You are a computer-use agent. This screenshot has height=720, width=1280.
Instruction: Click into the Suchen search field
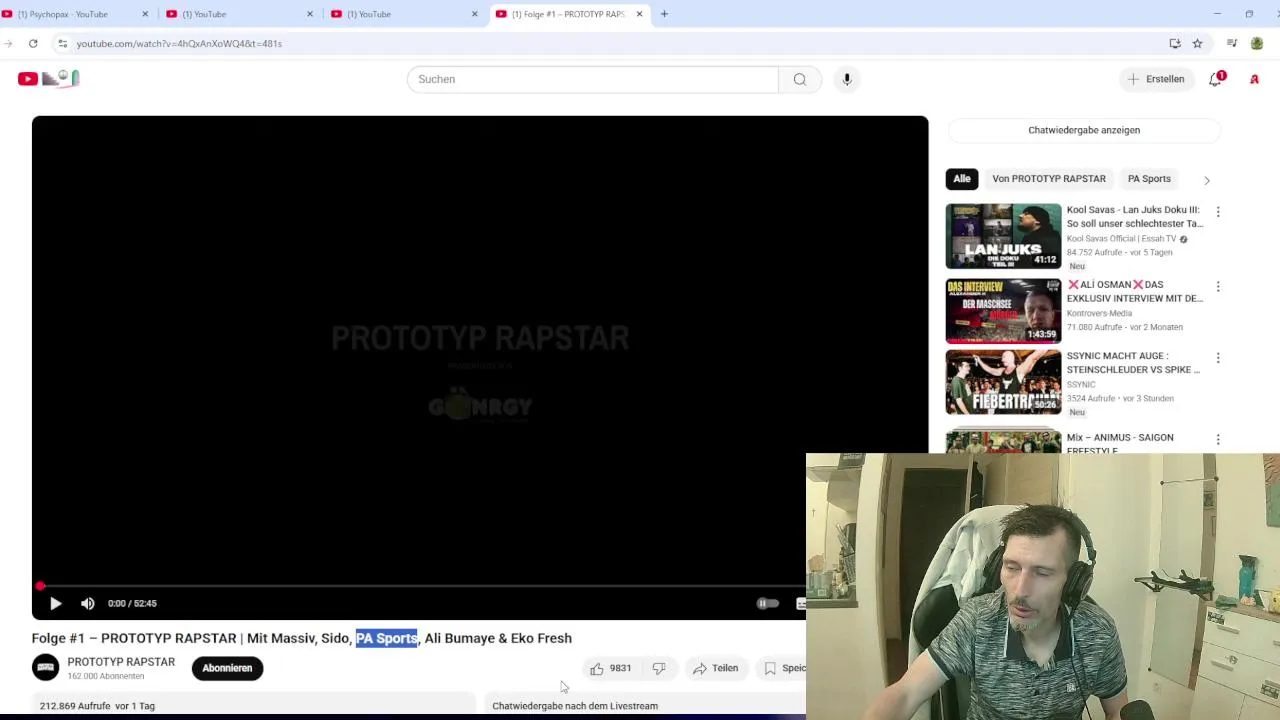[592, 79]
